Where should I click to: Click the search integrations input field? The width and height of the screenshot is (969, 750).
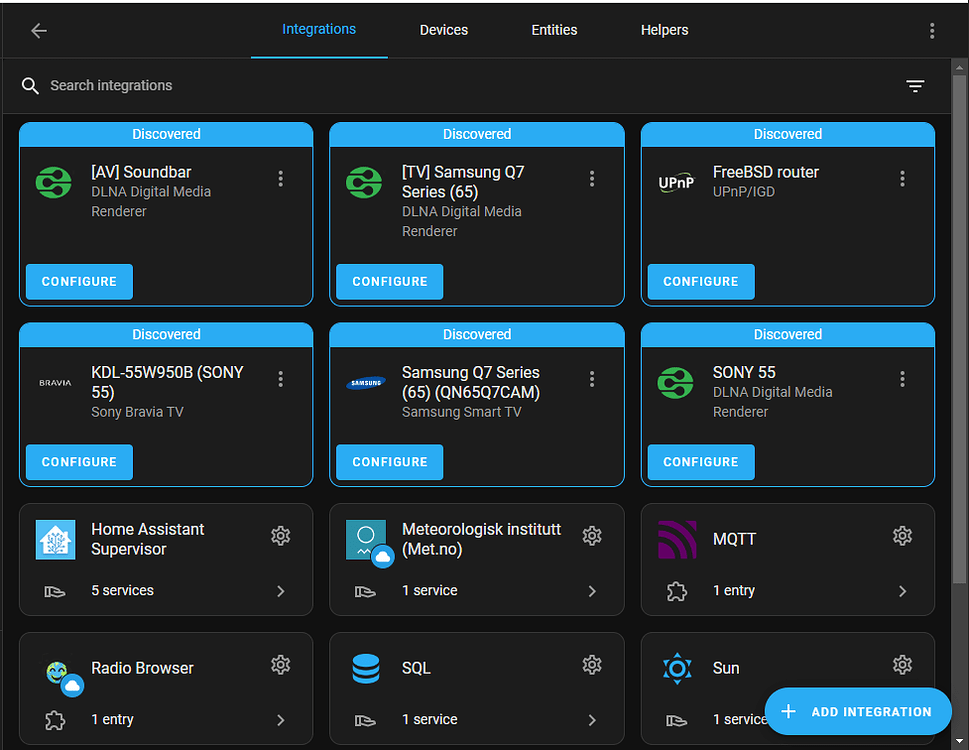point(150,85)
